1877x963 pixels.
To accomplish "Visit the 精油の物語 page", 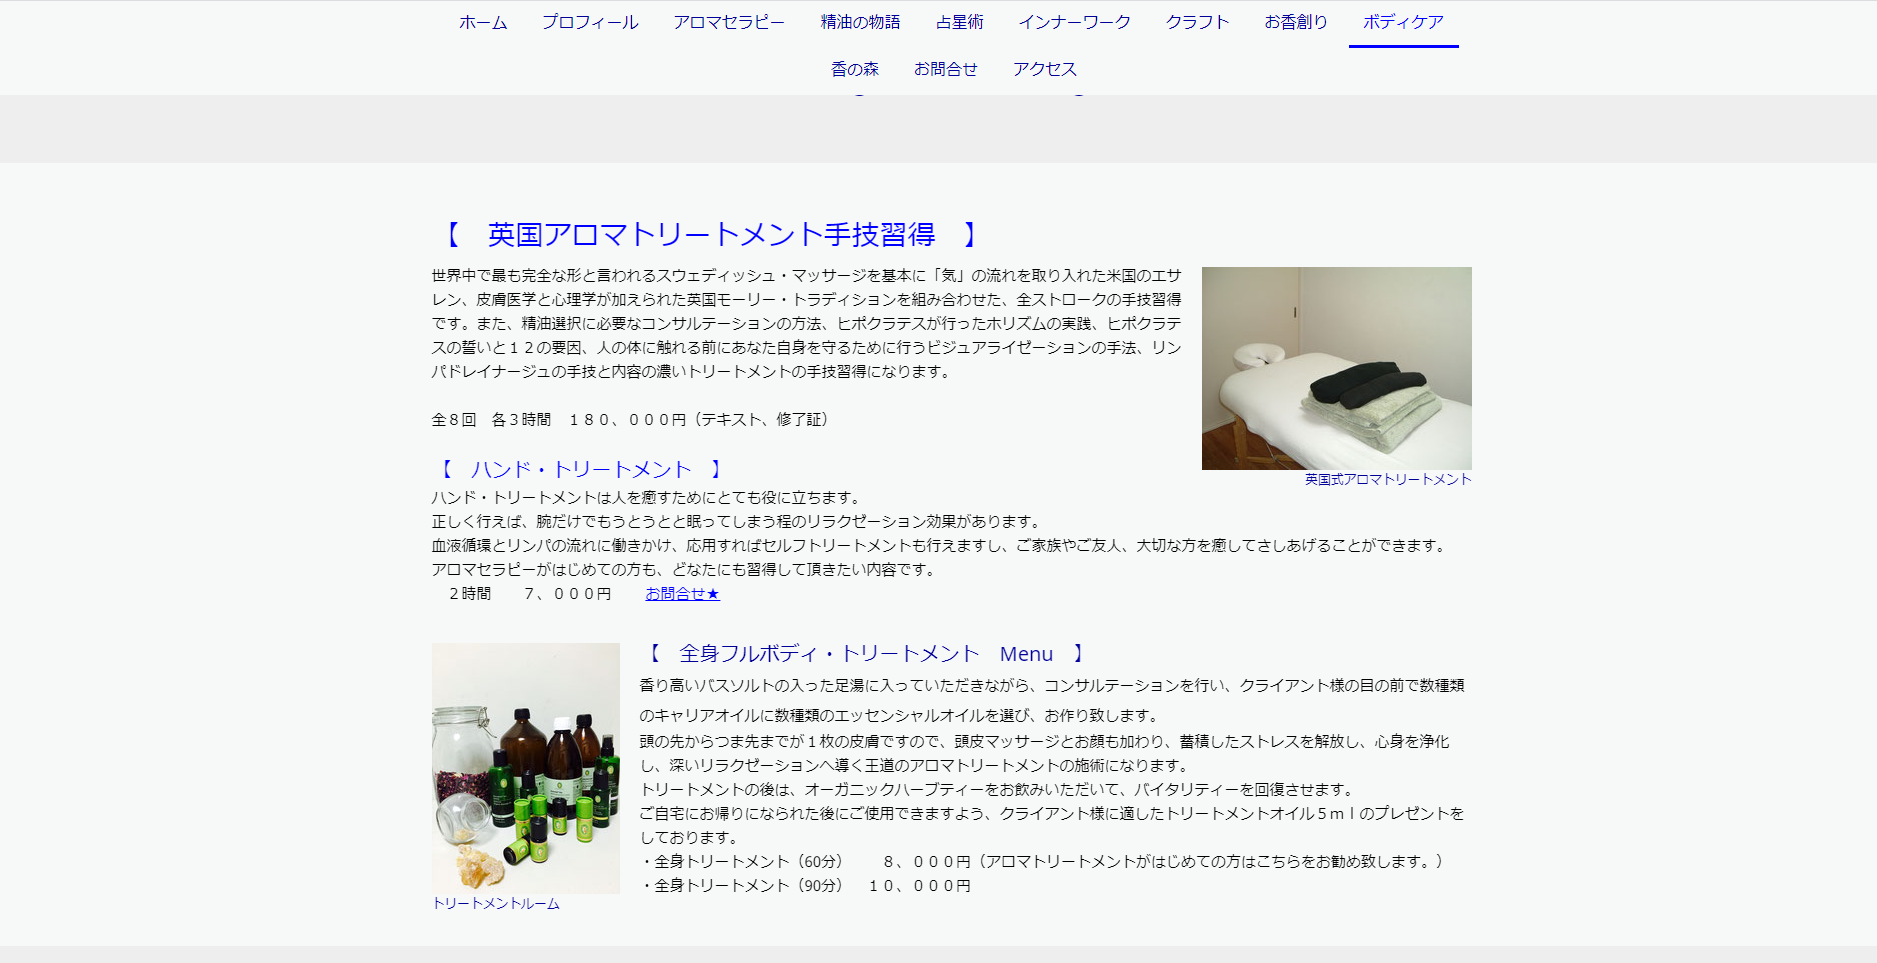I will (860, 21).
